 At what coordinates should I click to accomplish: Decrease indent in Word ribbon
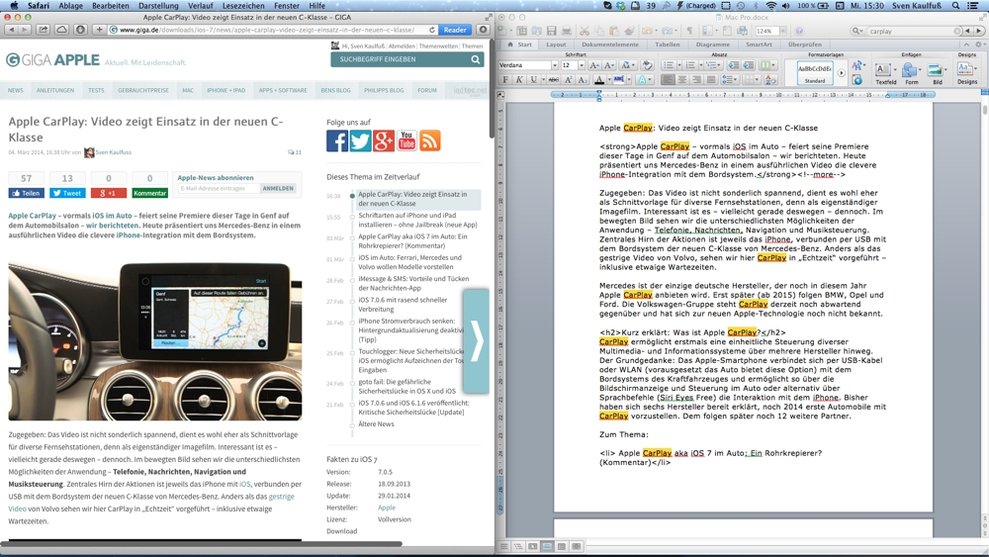click(x=734, y=65)
